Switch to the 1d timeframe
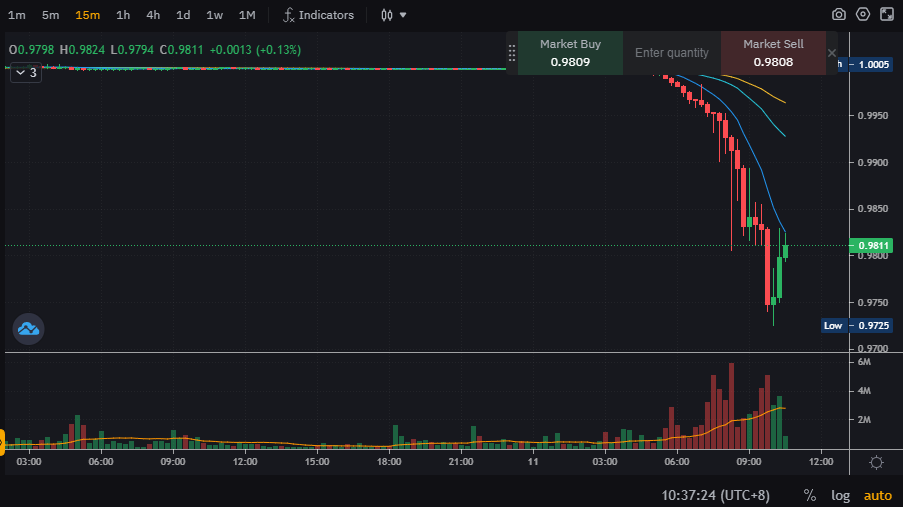The height and width of the screenshot is (507, 903). [183, 15]
